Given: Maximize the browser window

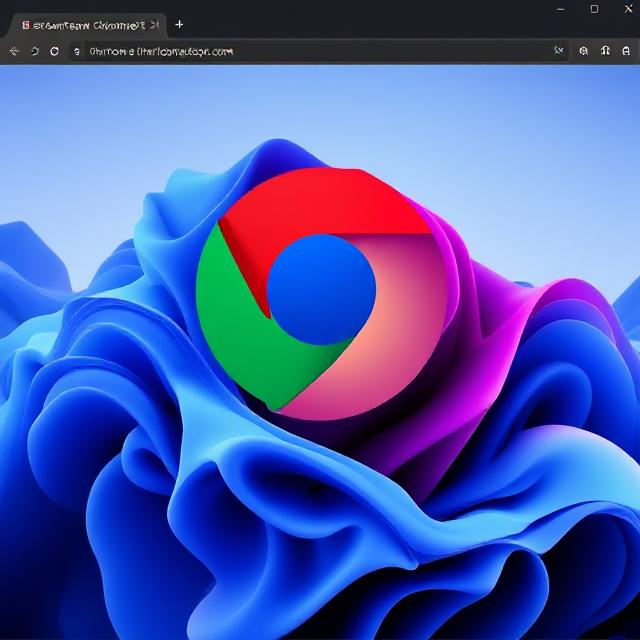Looking at the screenshot, I should (594, 9).
